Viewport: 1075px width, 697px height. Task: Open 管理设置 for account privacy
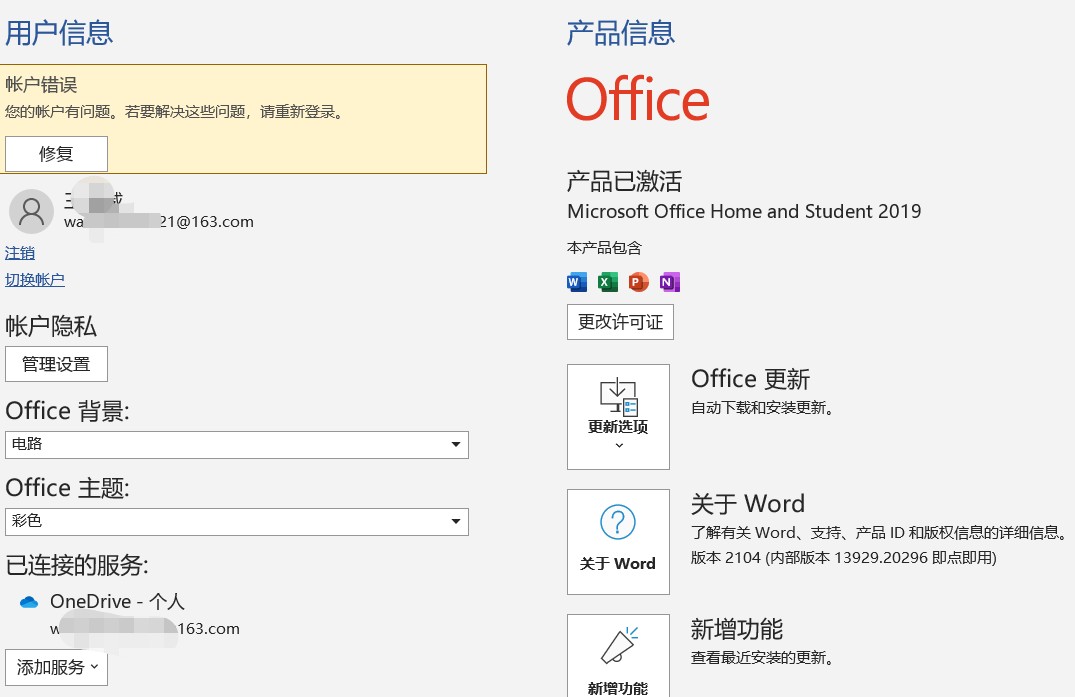click(x=56, y=364)
